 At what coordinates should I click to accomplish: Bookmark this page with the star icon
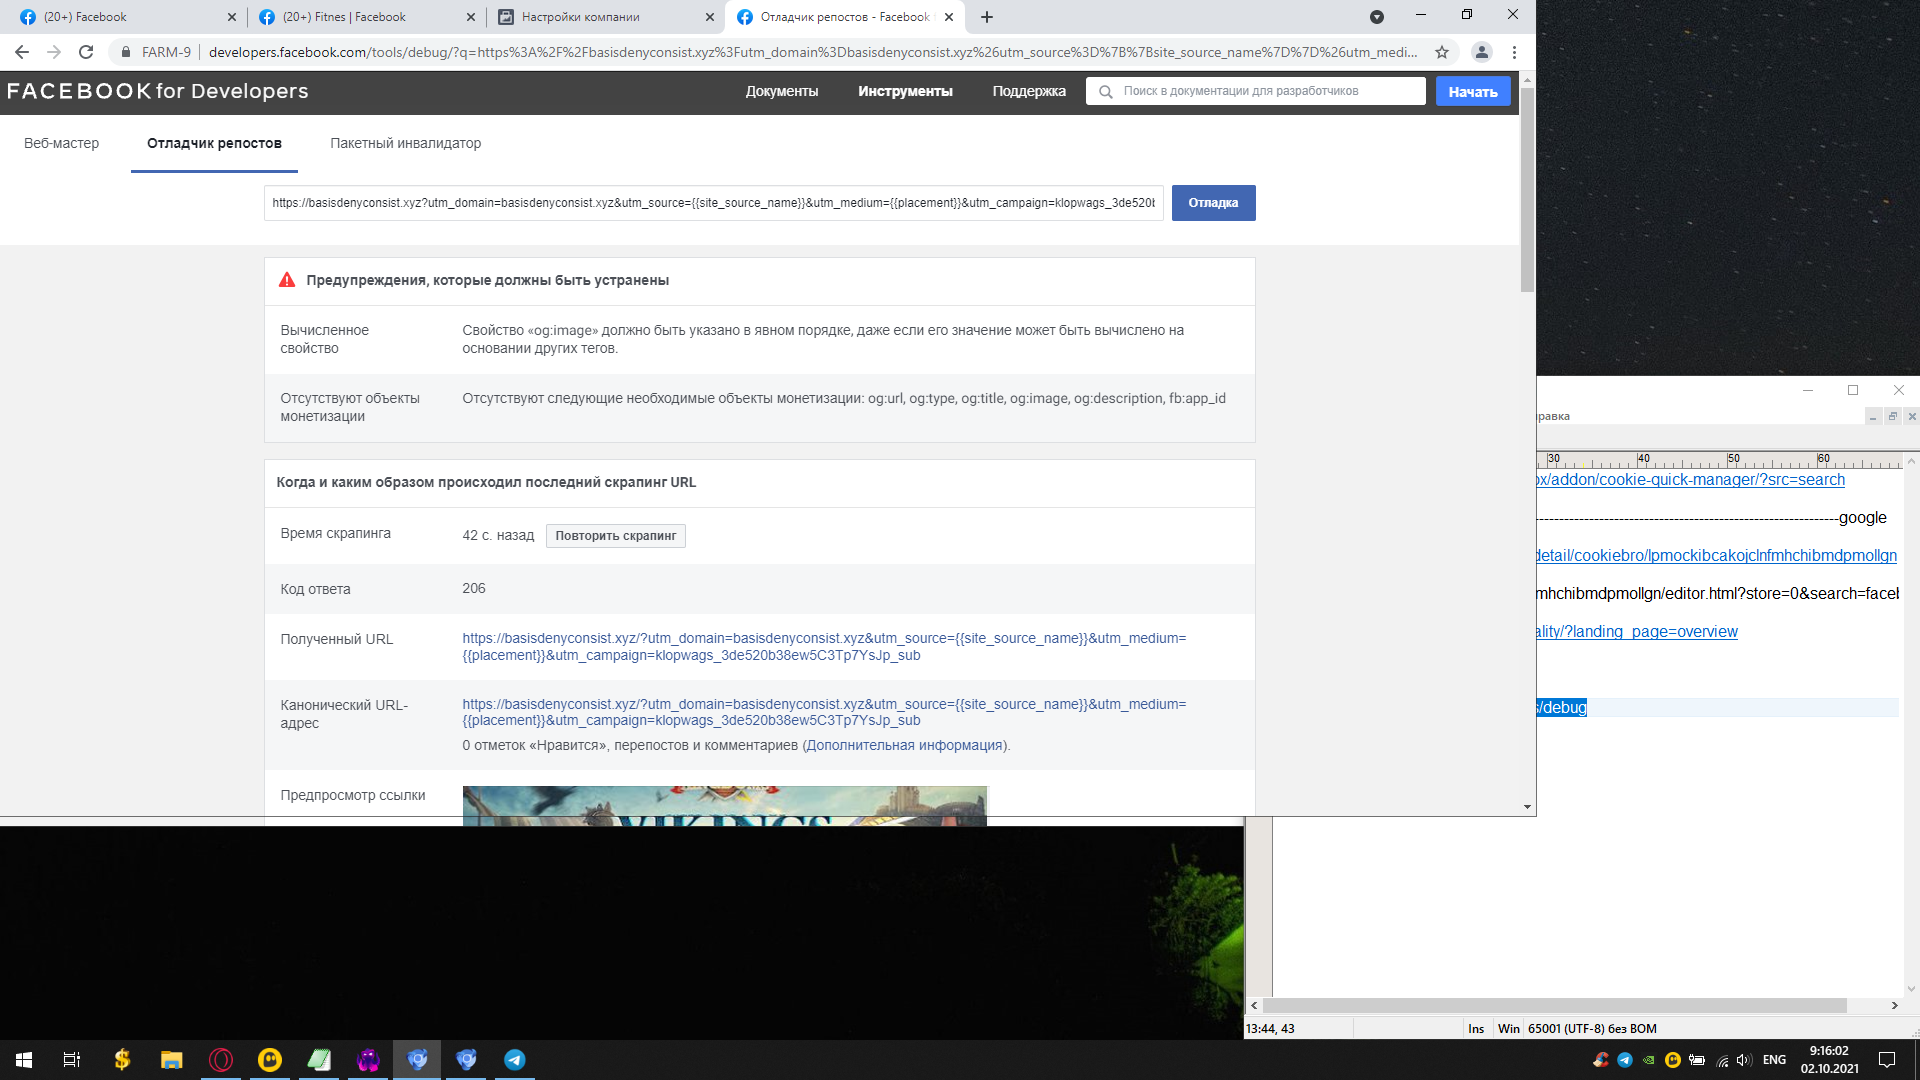[1442, 52]
